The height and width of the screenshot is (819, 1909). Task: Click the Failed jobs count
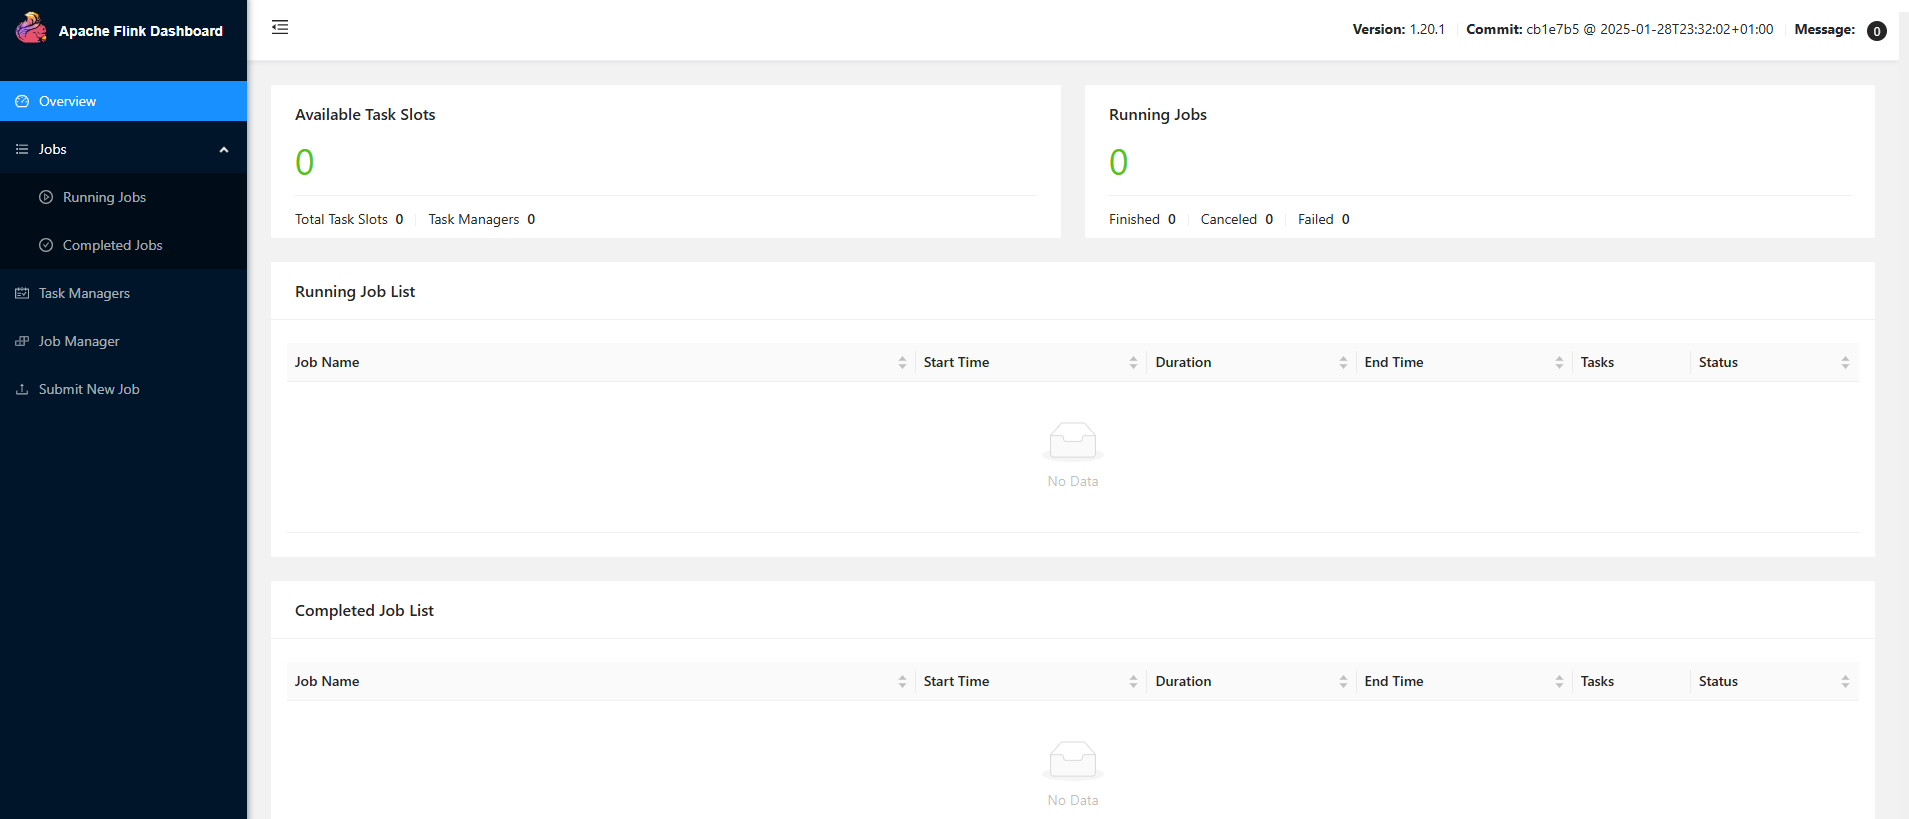1346,219
